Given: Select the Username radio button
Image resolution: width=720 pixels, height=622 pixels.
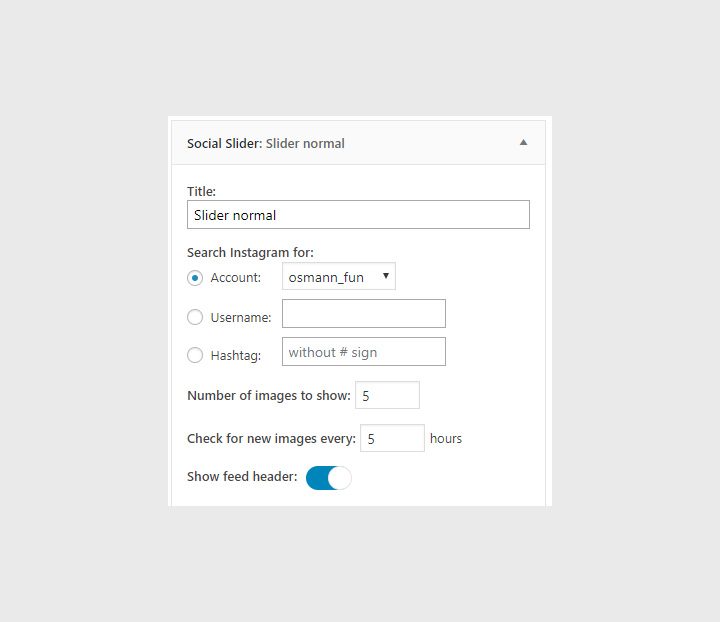Looking at the screenshot, I should coord(195,317).
